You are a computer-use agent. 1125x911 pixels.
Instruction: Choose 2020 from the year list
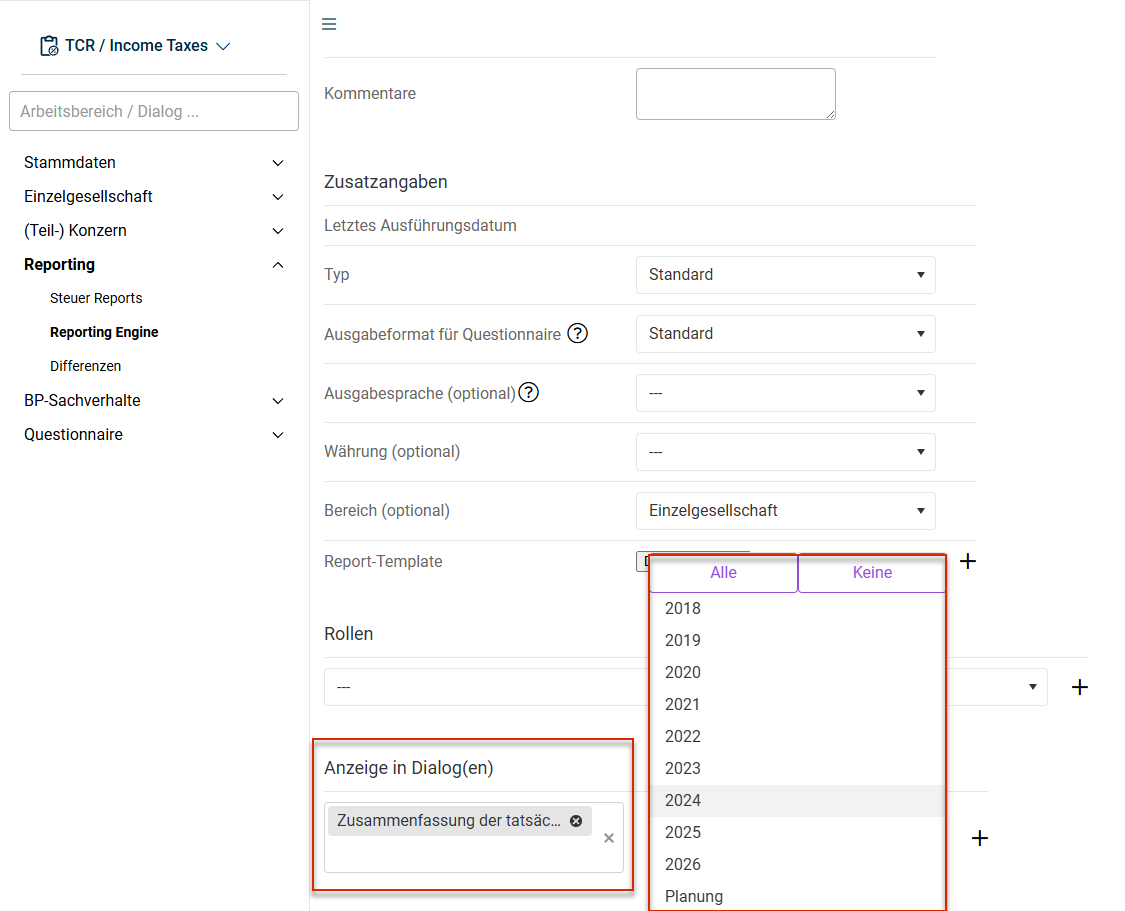coord(797,673)
